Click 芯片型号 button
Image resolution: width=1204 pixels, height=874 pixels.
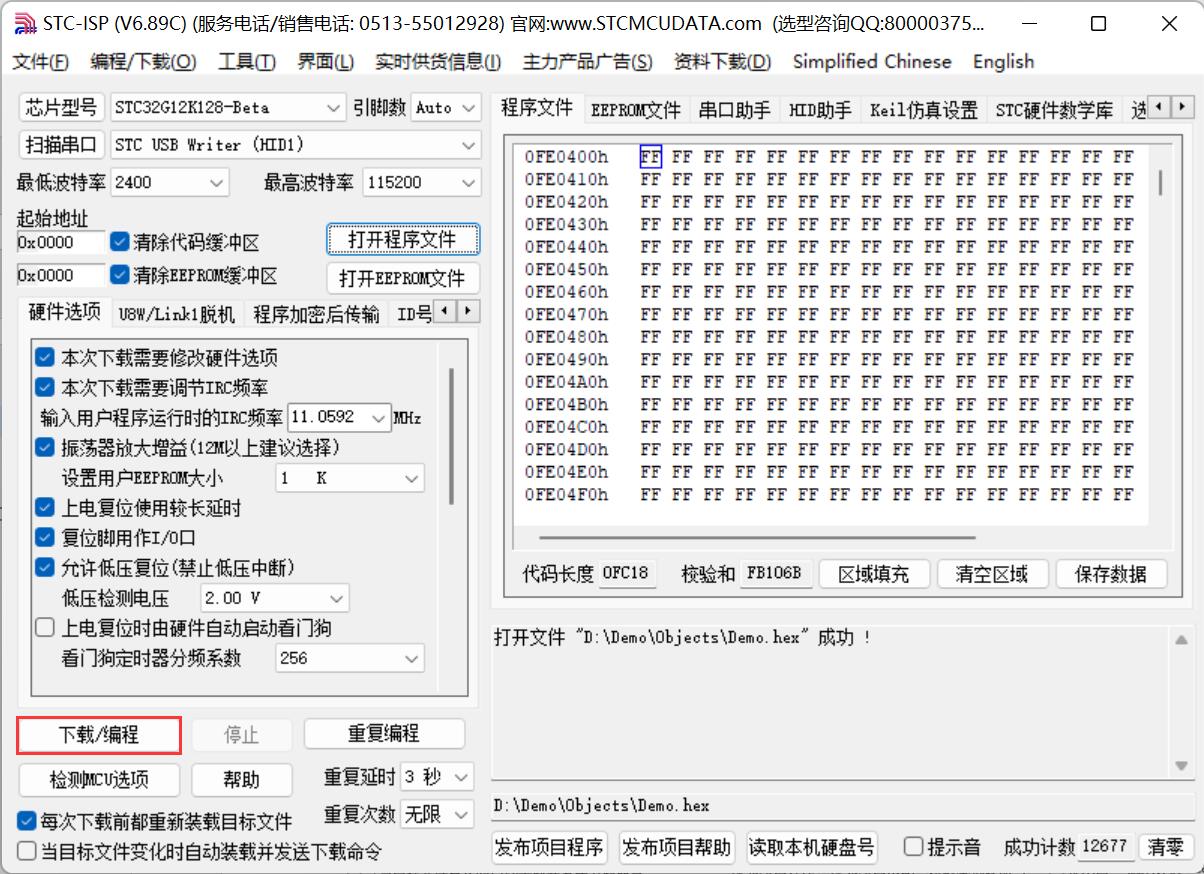coord(62,107)
